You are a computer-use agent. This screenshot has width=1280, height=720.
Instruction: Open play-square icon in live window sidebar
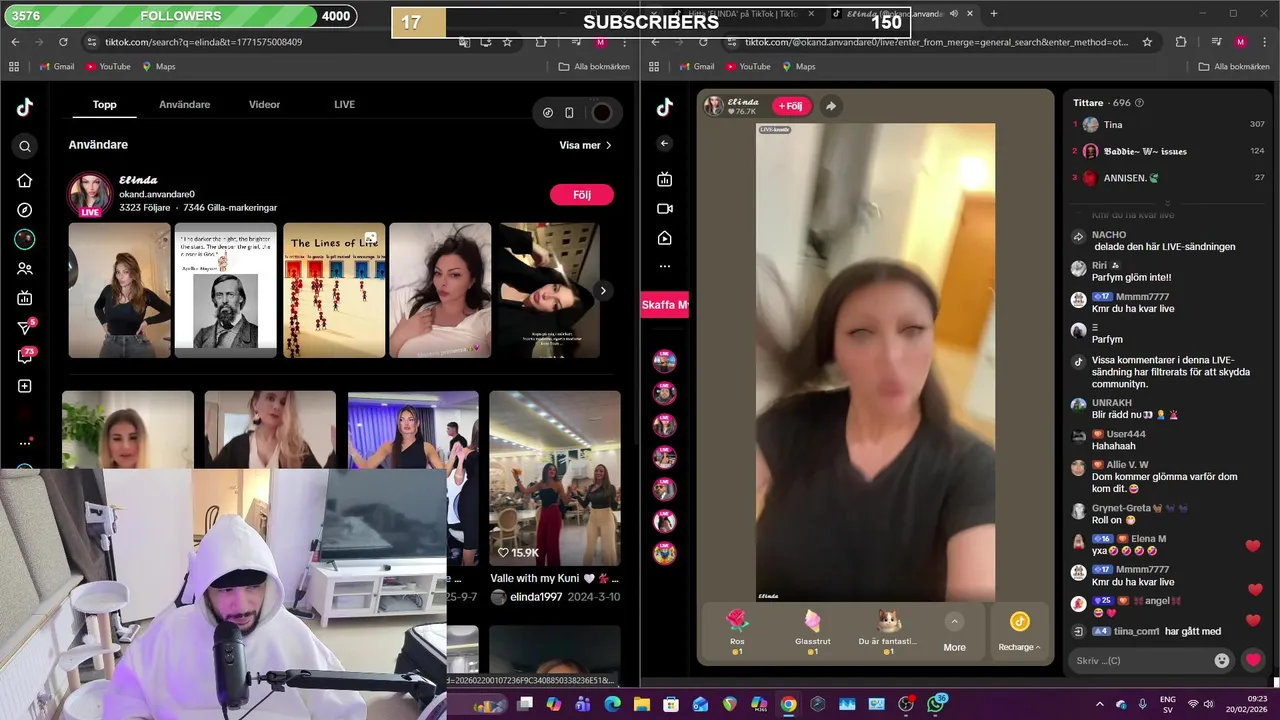(x=665, y=238)
